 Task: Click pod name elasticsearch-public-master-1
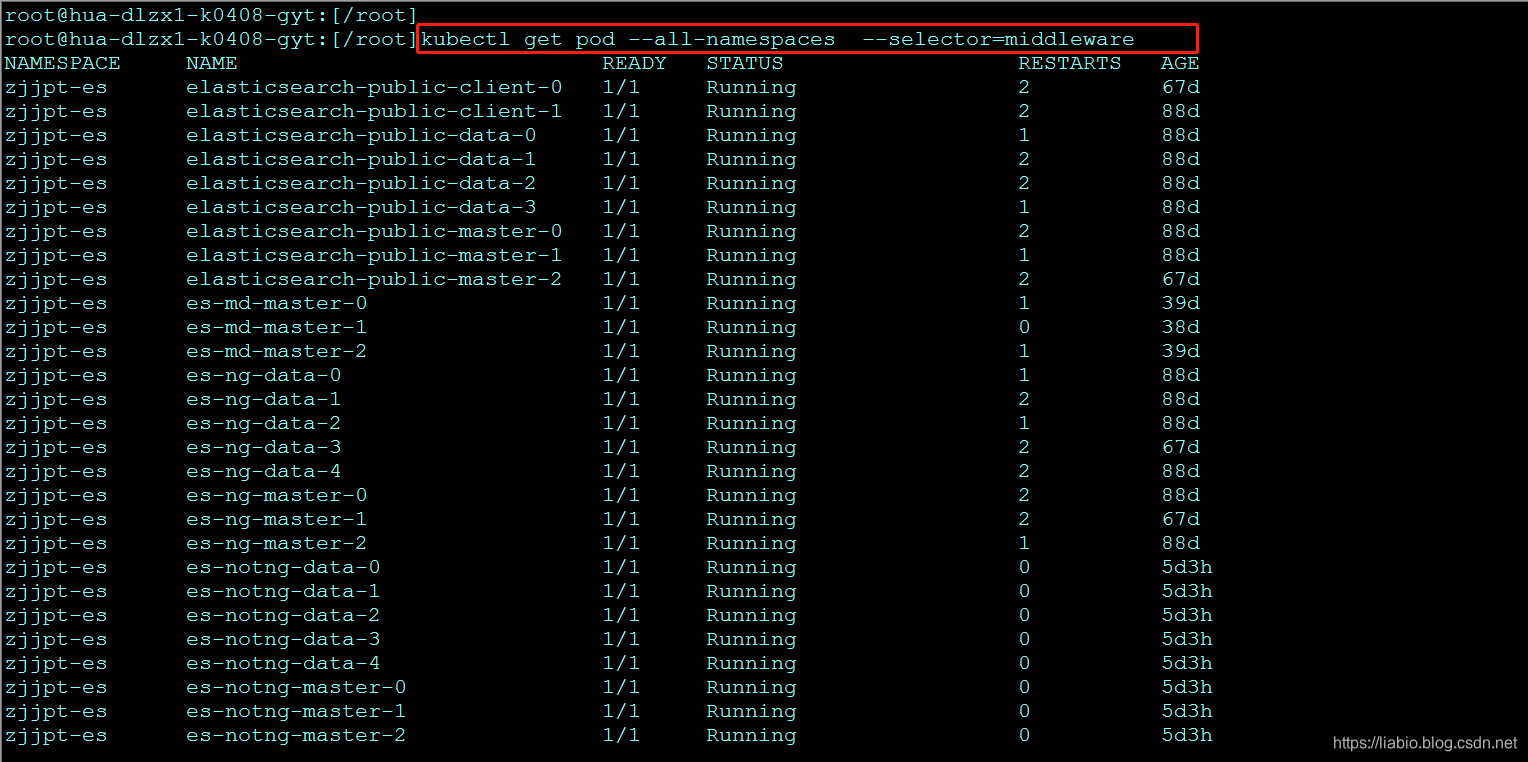(x=374, y=255)
